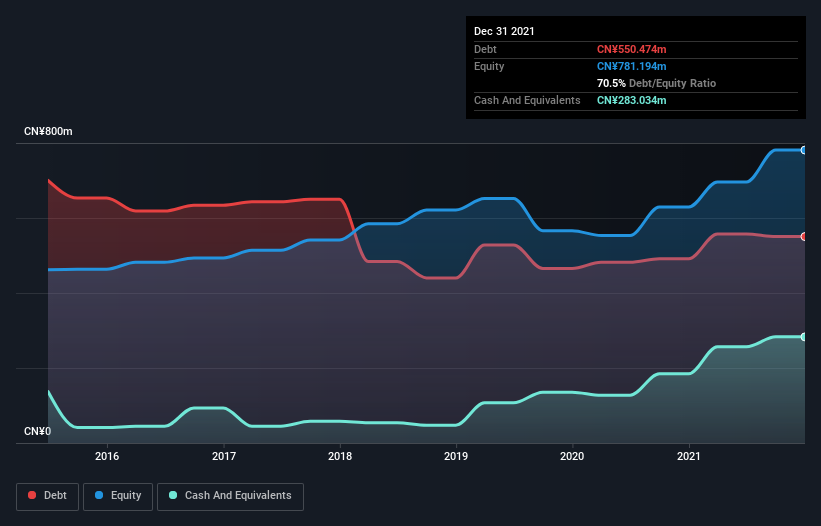Click the Equity value CN¥781.194m

pos(631,66)
